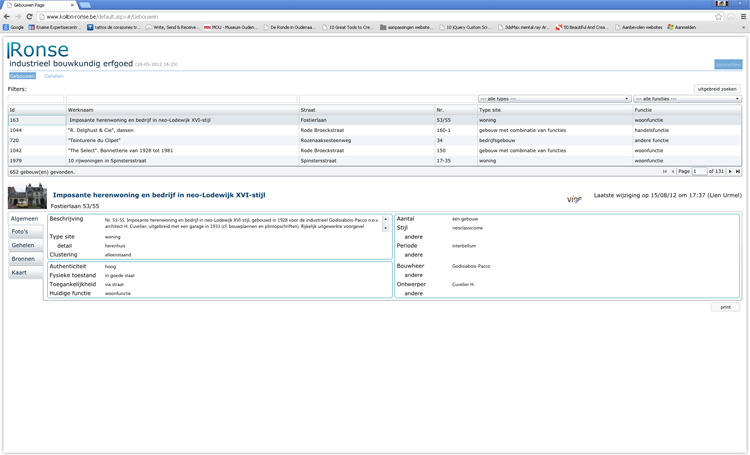Open the Google bookmark
This screenshot has height=455, width=750.
pos(13,27)
